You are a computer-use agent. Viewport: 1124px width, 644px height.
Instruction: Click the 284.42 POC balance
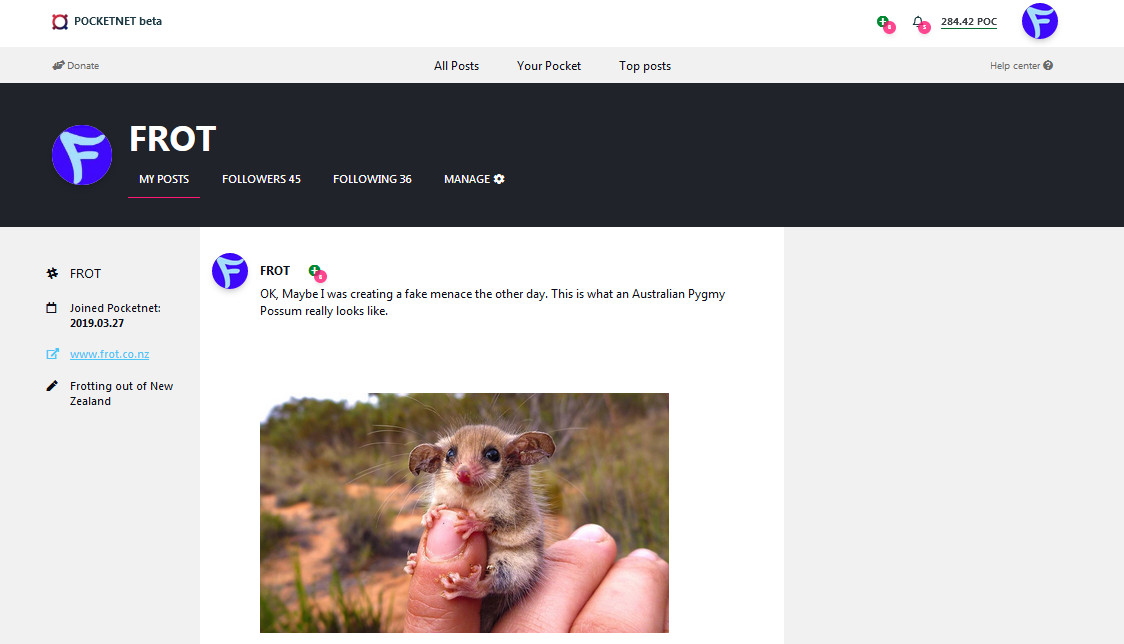[968, 21]
